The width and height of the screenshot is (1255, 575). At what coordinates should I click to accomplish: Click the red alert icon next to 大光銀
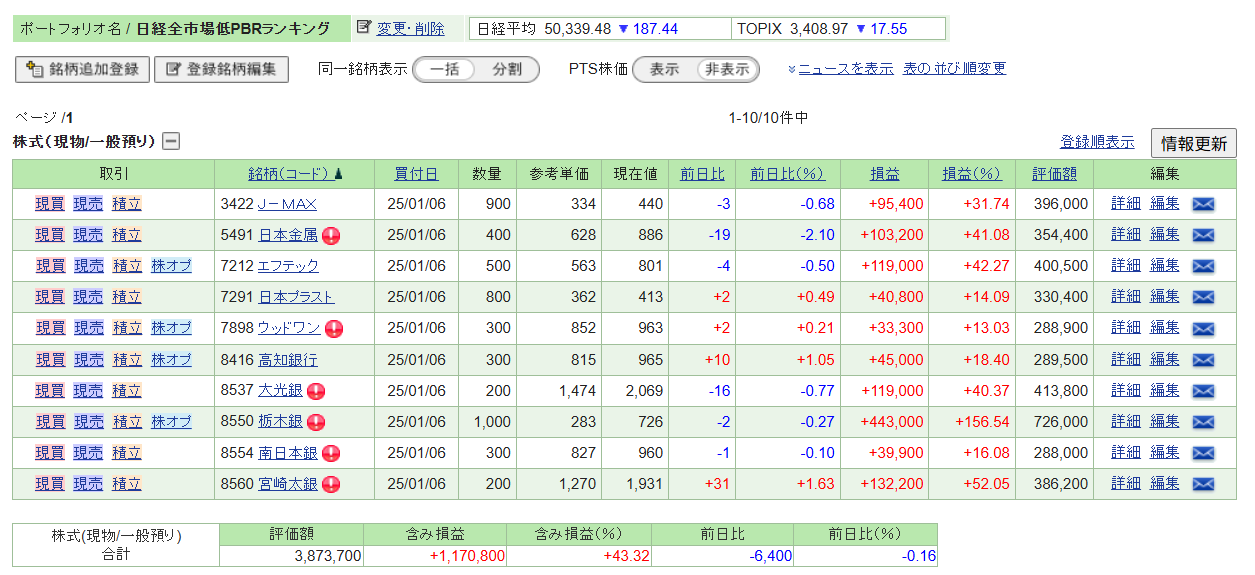pos(316,391)
